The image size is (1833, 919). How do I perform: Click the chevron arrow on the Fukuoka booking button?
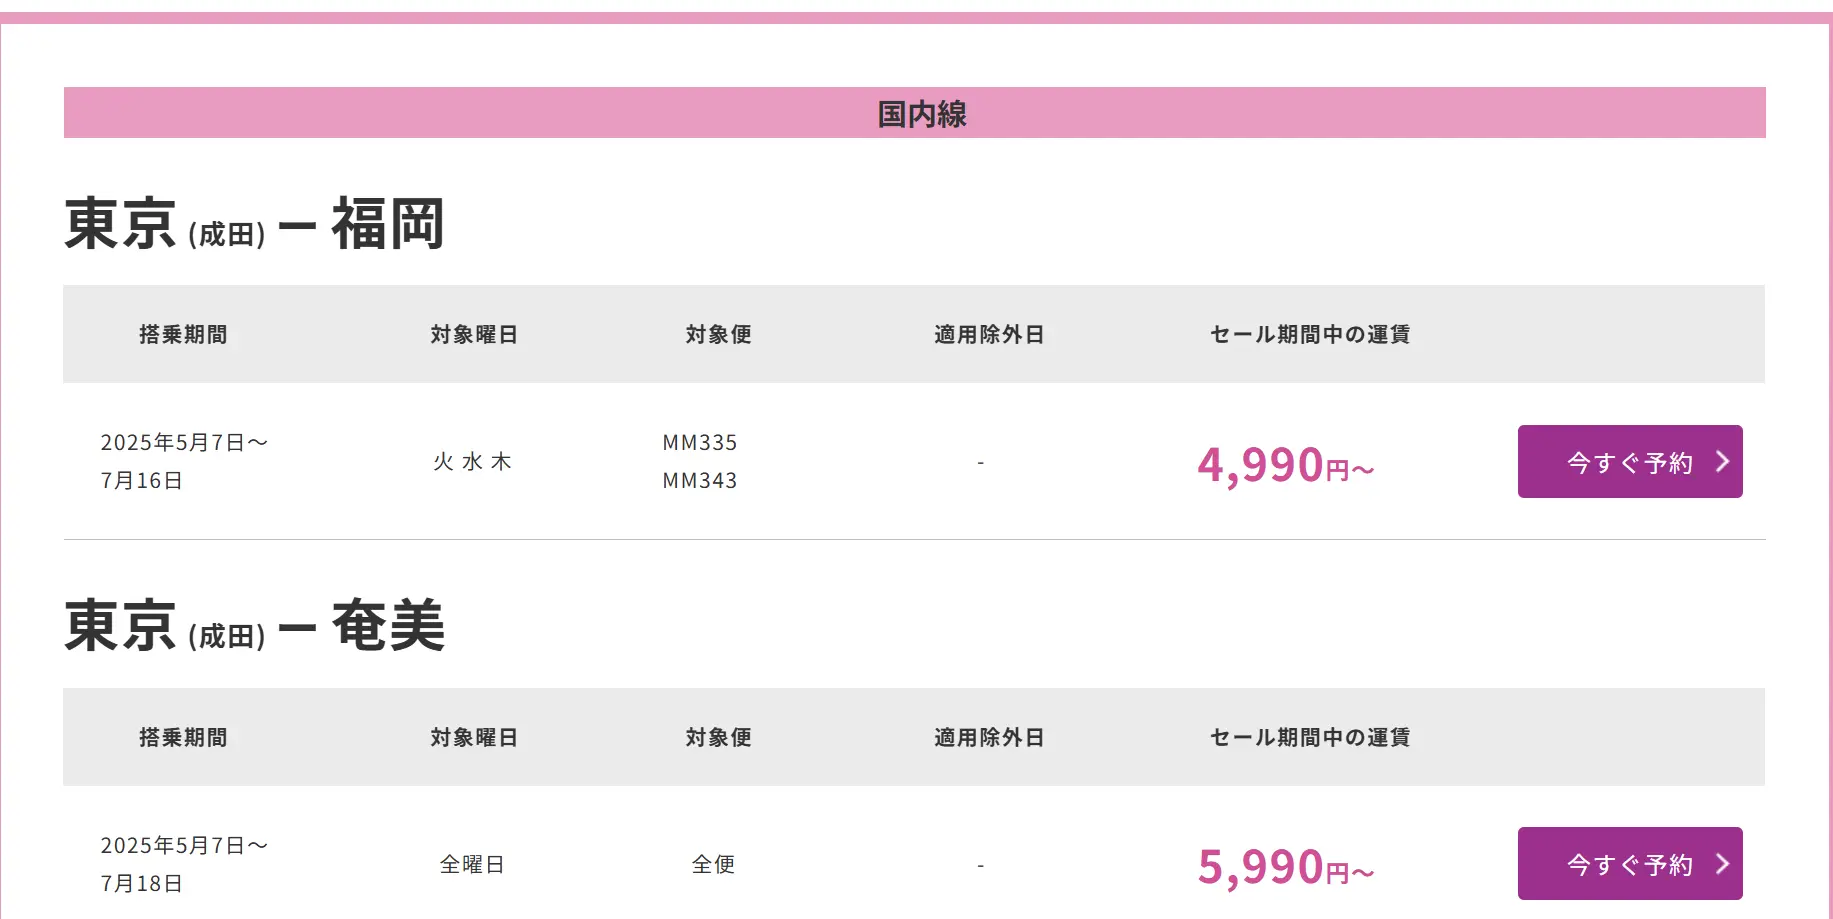(x=1722, y=461)
